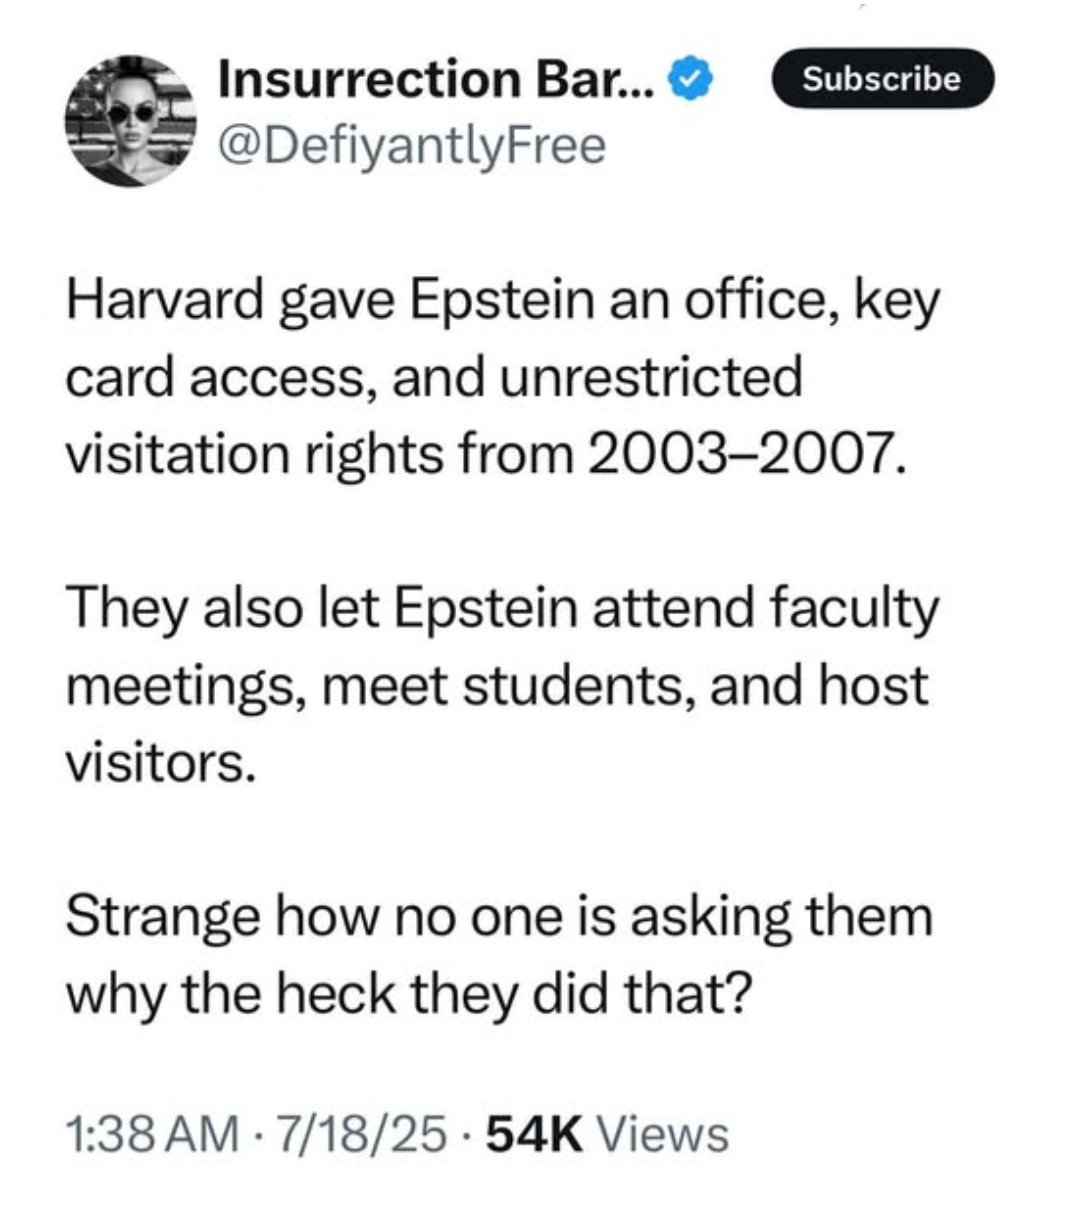The width and height of the screenshot is (1080, 1208).
Task: Click the line starting 'card access, and'
Action: tap(434, 377)
